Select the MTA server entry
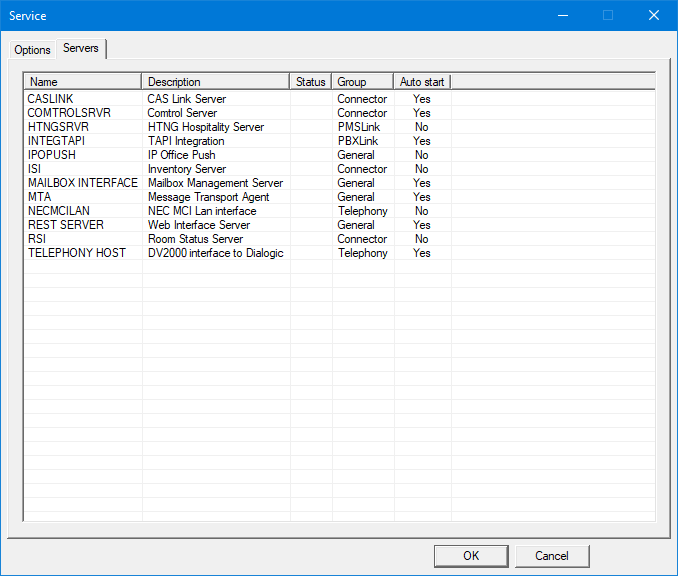This screenshot has height=576, width=678. (38, 197)
